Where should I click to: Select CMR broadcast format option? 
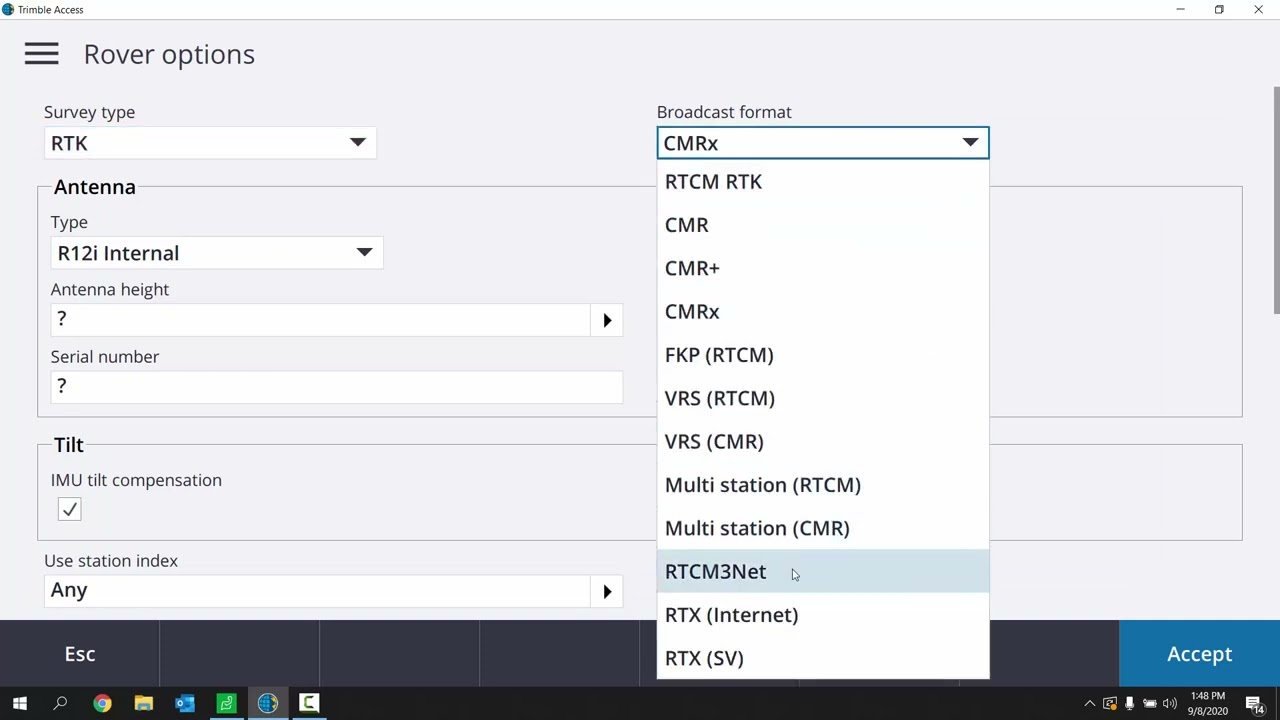tap(823, 225)
